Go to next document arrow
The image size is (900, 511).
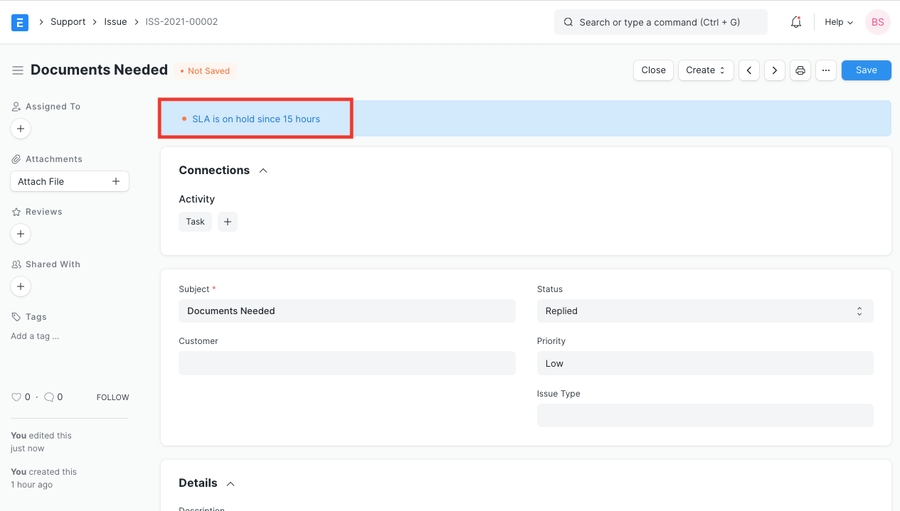(774, 71)
